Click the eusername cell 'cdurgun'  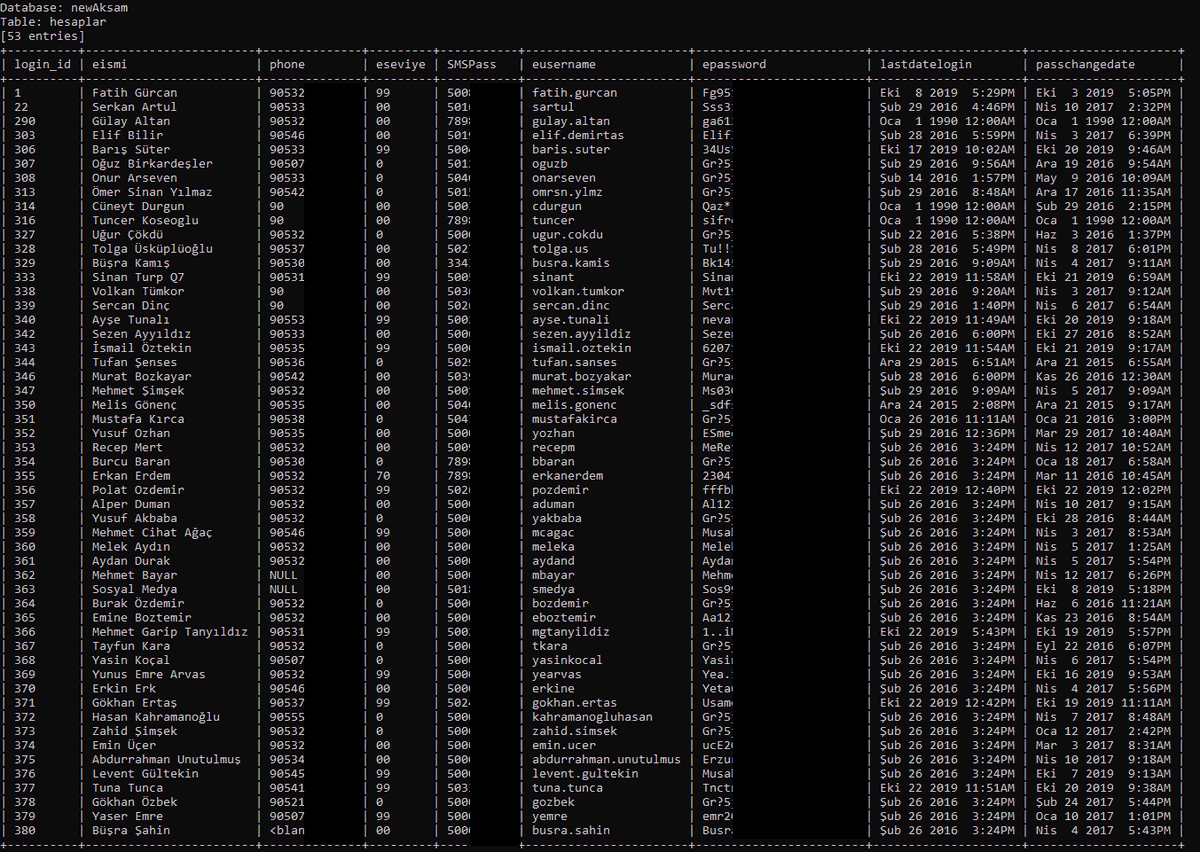[557, 206]
